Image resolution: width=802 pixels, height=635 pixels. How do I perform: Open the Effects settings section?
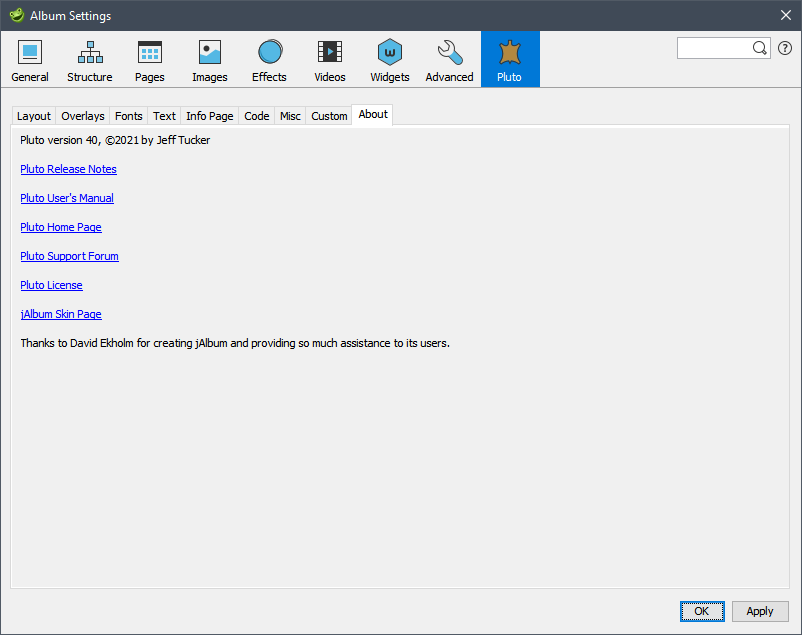coord(270,59)
